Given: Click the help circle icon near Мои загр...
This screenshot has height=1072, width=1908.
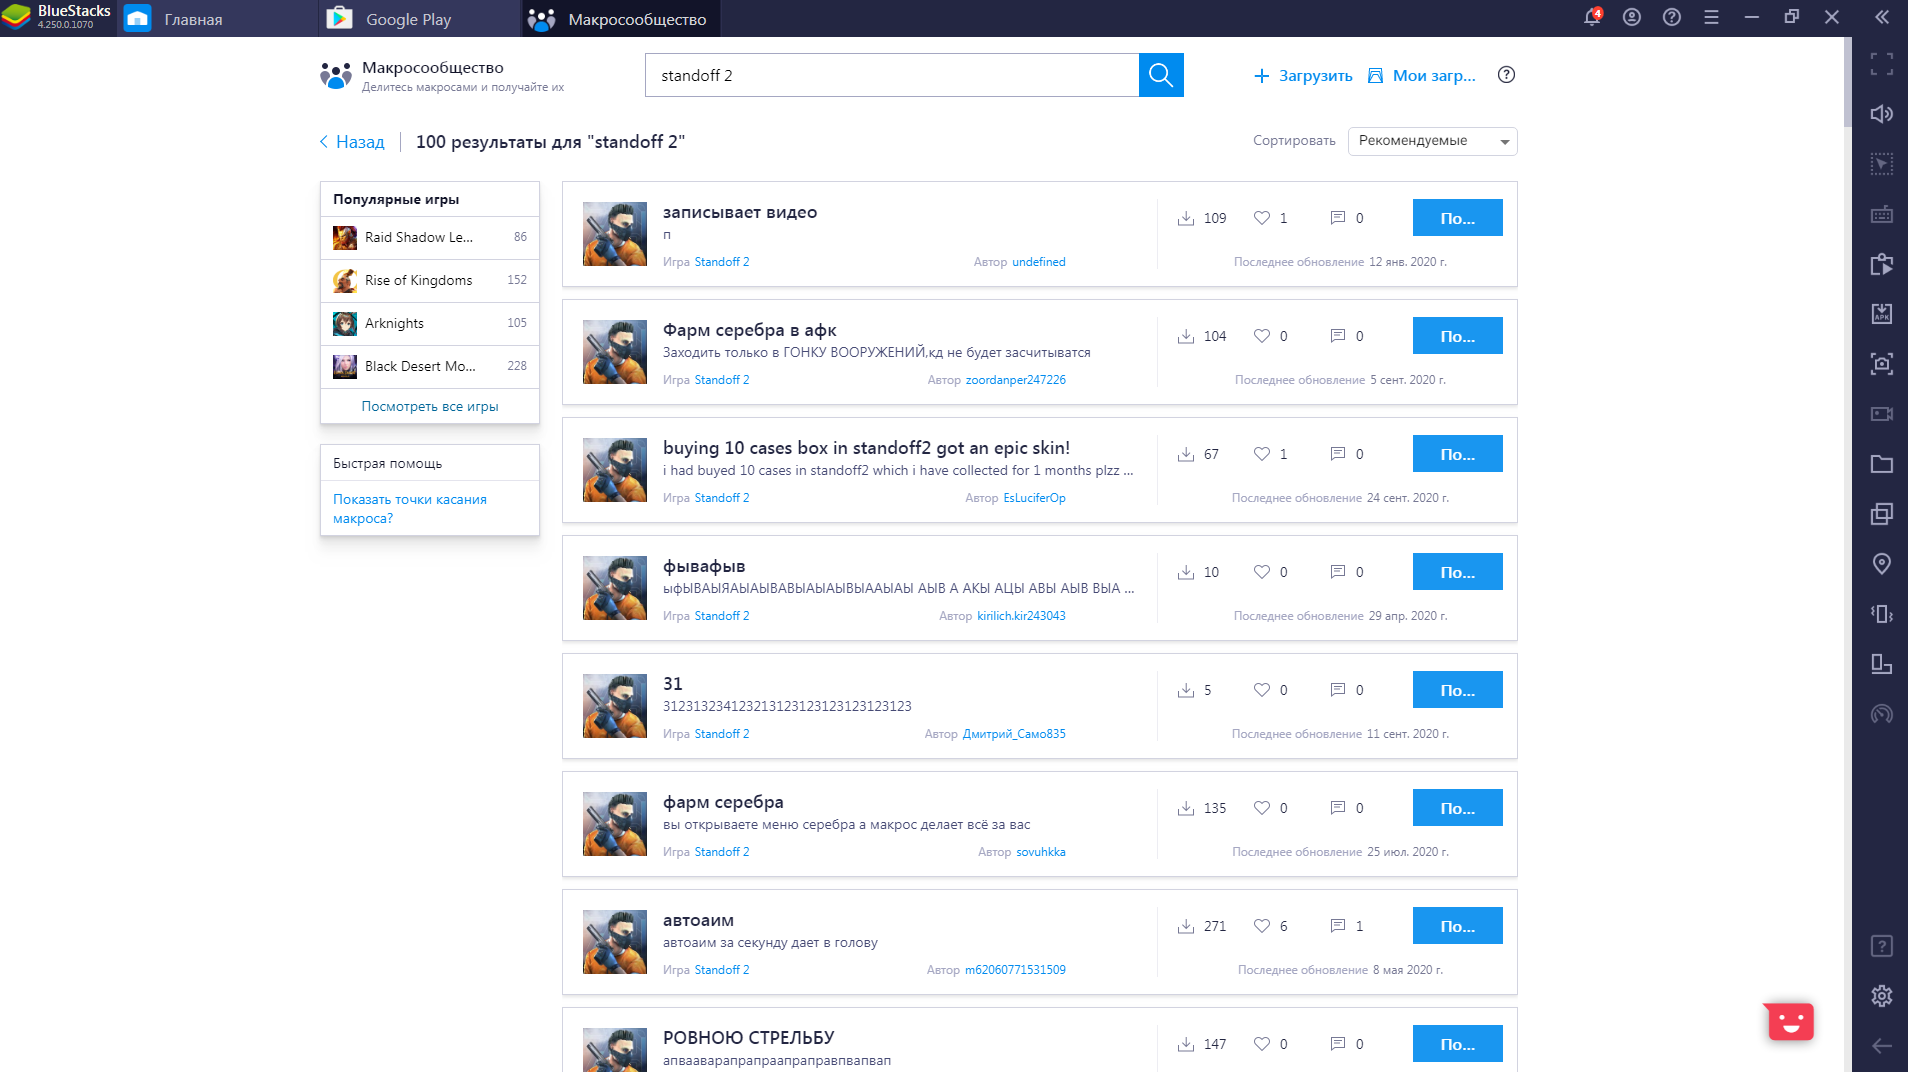Looking at the screenshot, I should tap(1507, 75).
